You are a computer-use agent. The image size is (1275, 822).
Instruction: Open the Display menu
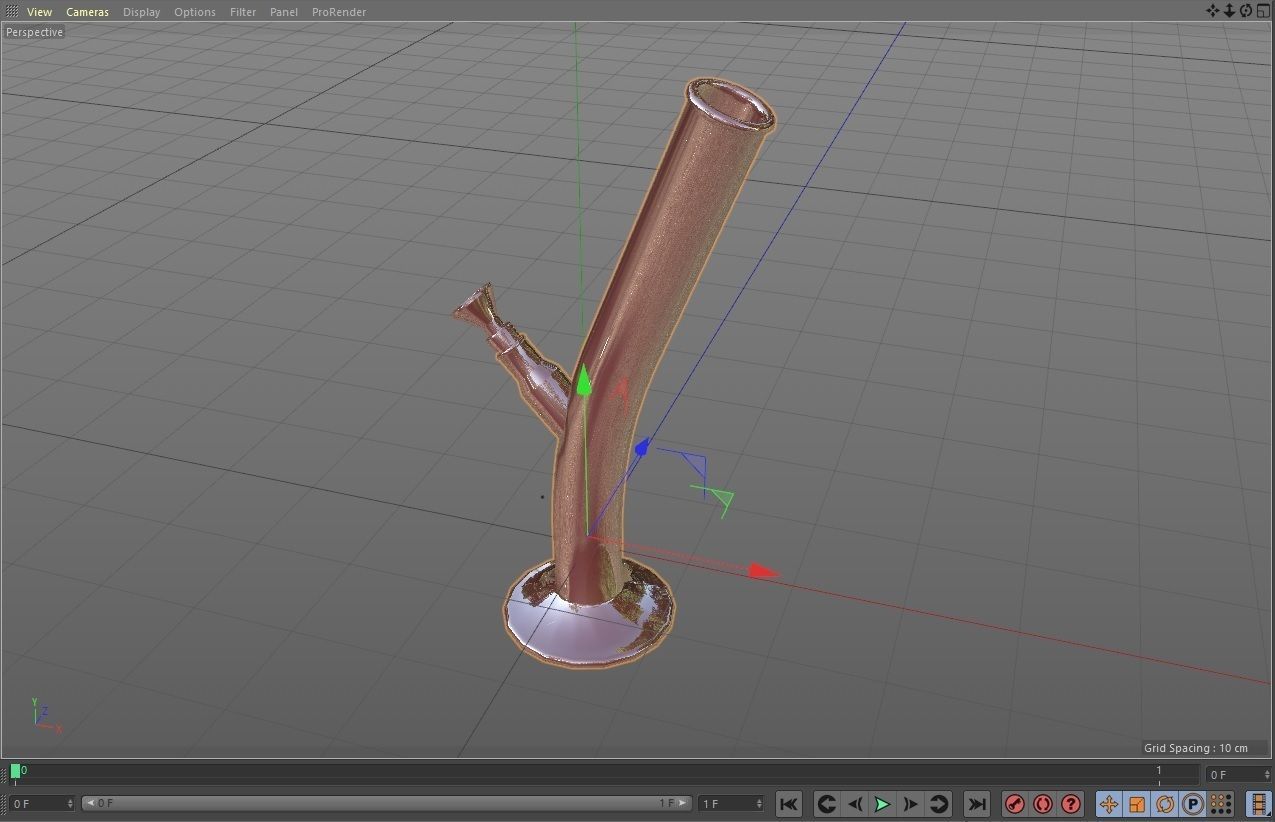(x=141, y=12)
